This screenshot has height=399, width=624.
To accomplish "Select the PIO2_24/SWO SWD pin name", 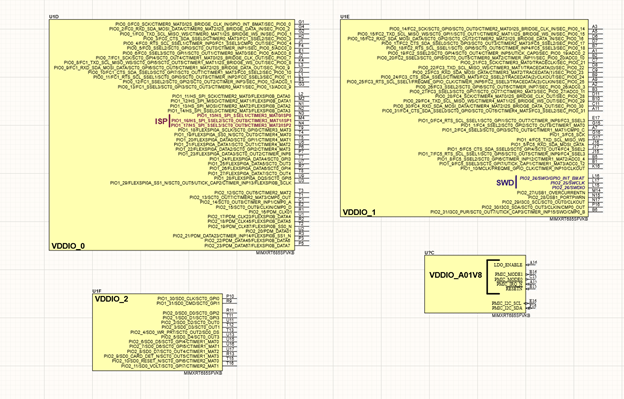I will [552, 178].
